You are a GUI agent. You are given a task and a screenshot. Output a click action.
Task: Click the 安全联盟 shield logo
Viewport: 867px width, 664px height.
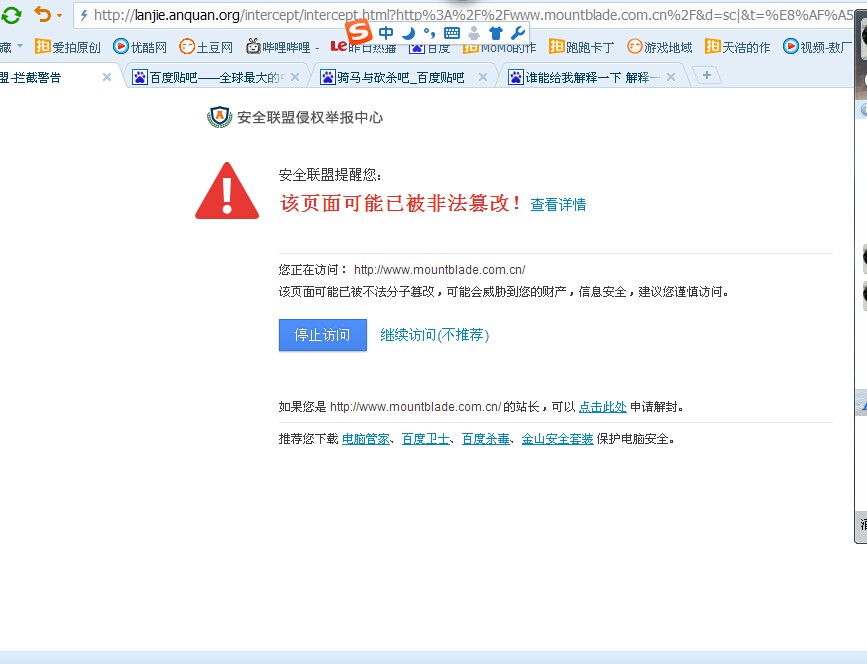220,117
